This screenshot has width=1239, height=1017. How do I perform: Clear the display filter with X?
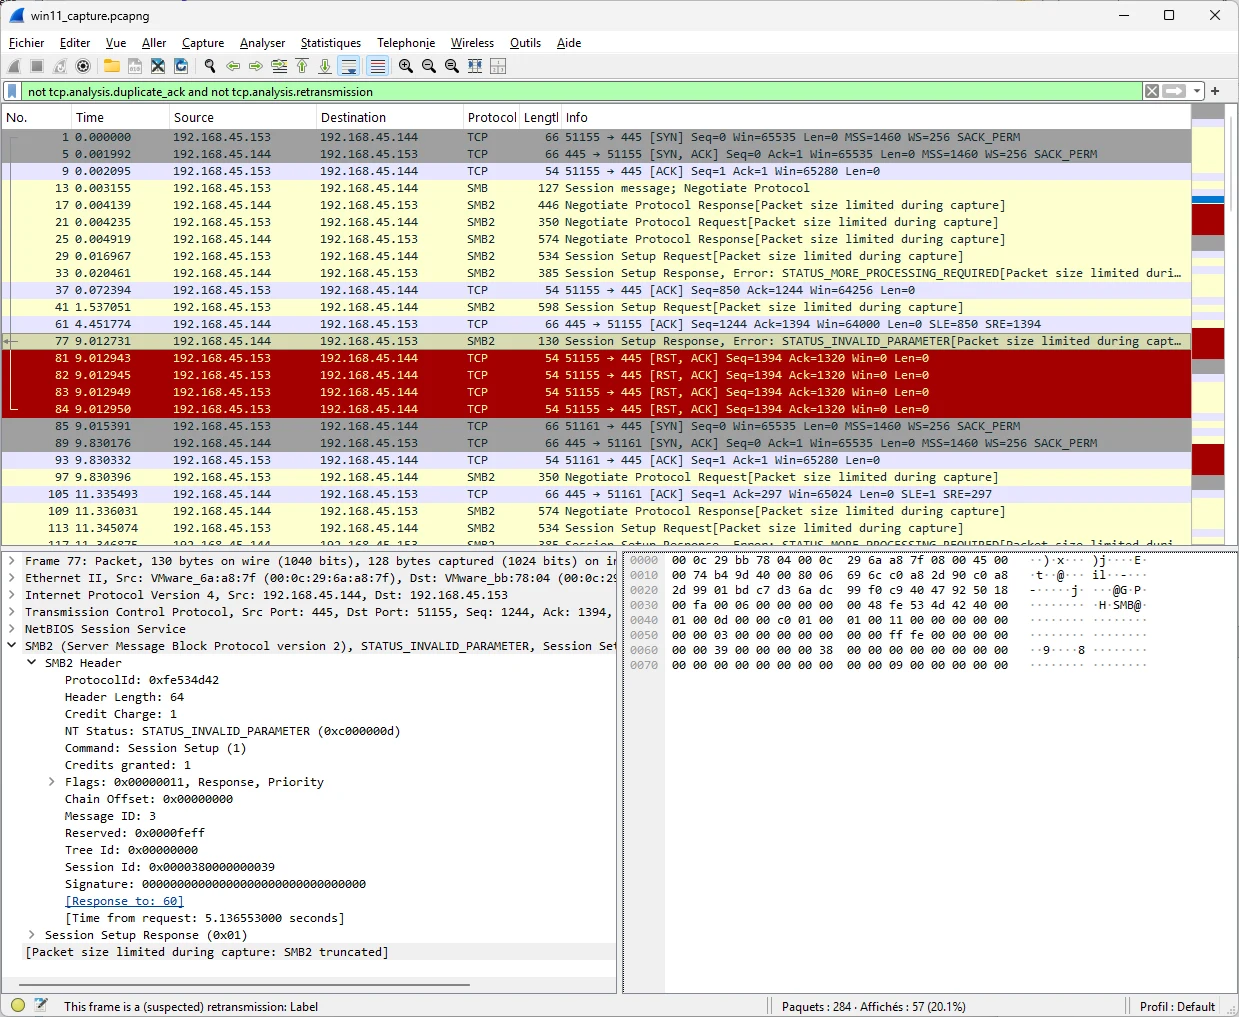pos(1152,91)
